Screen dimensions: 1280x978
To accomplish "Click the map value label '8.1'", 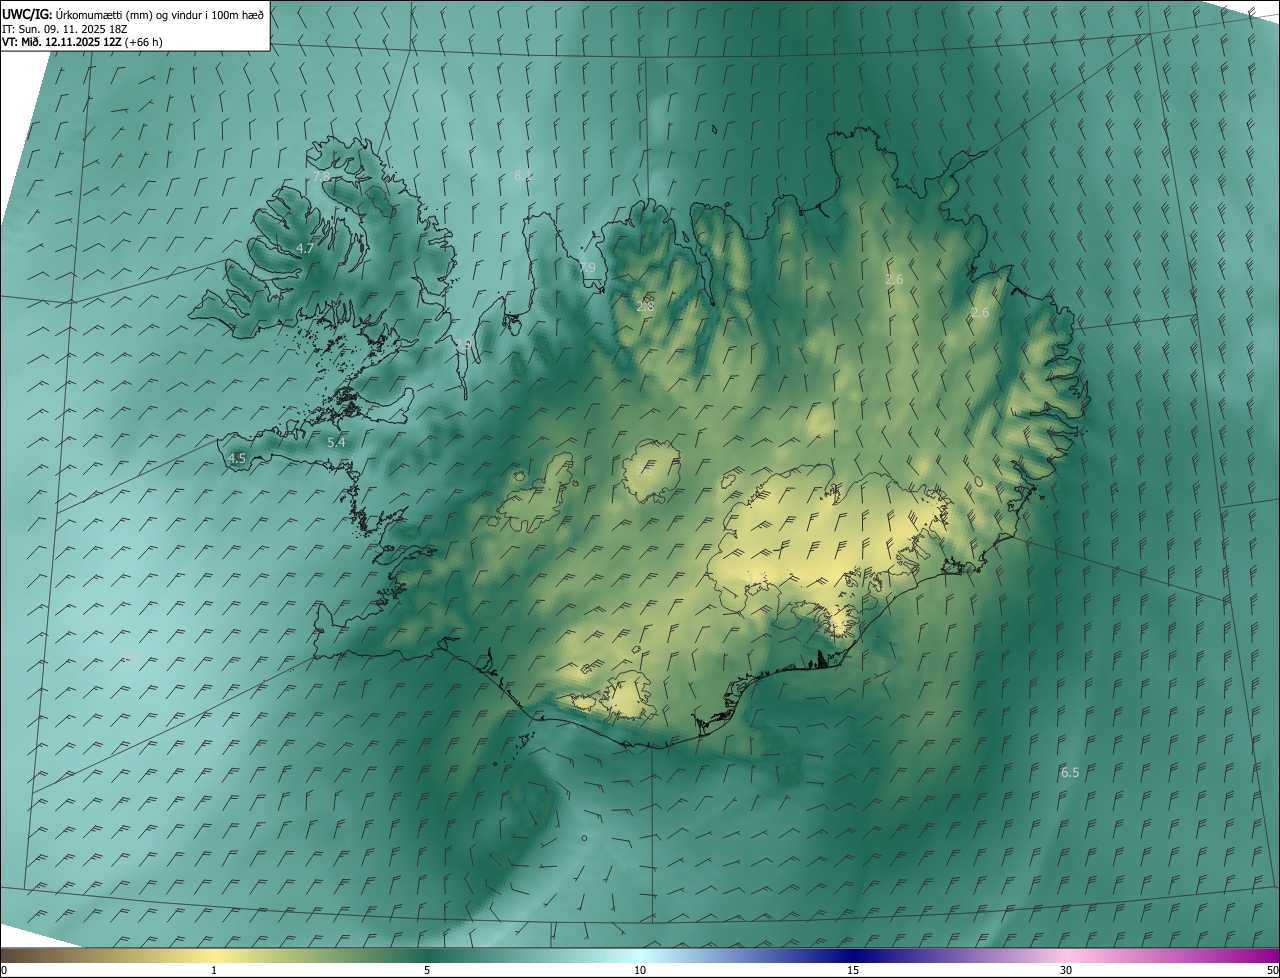I will [x=523, y=175].
